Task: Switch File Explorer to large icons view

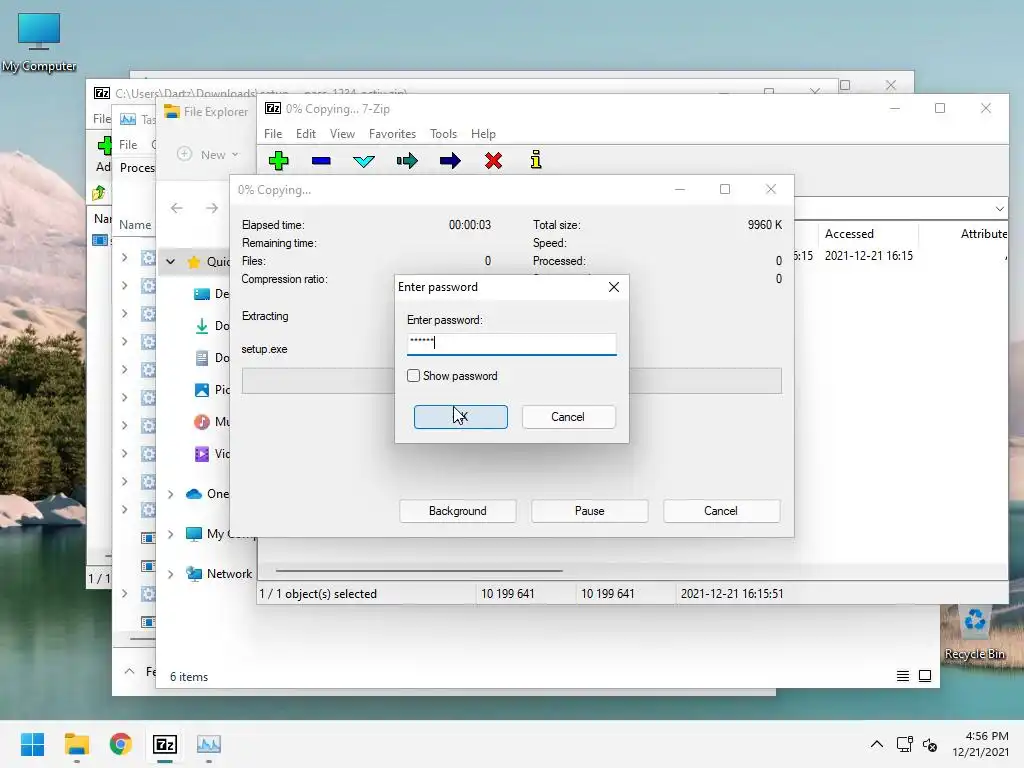Action: click(x=925, y=676)
